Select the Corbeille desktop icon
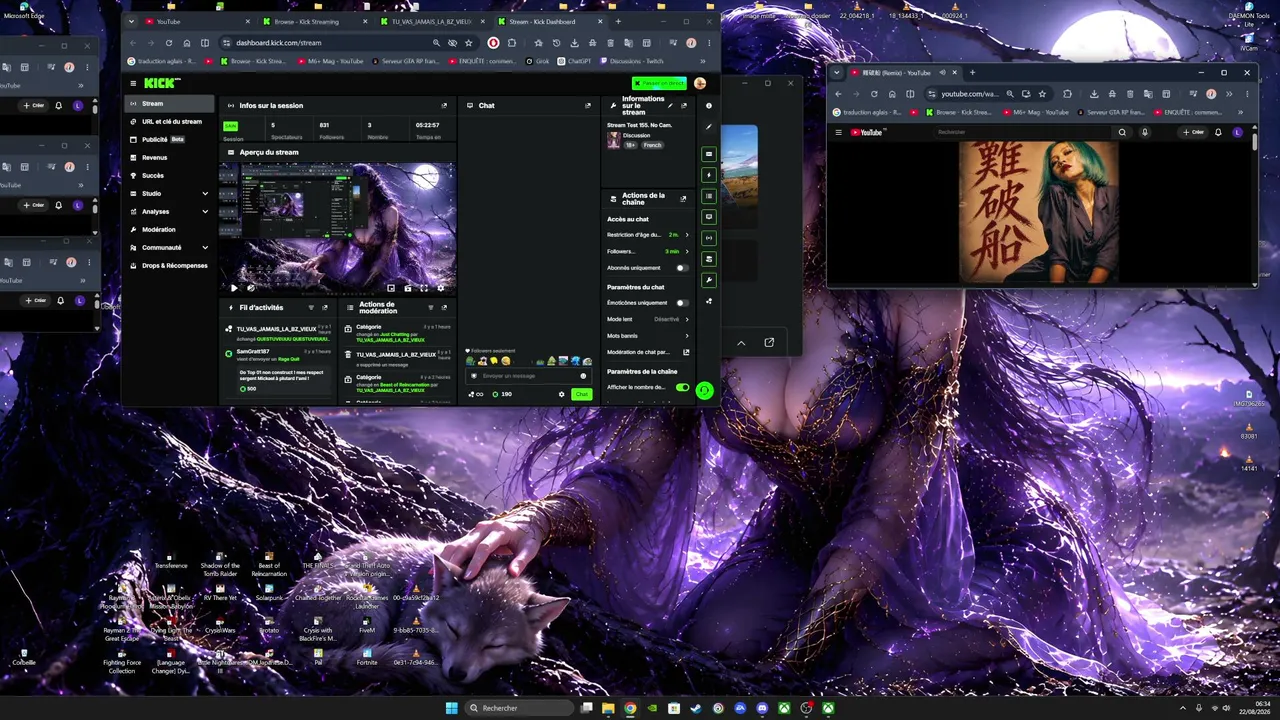This screenshot has width=1280, height=720. click(24, 657)
